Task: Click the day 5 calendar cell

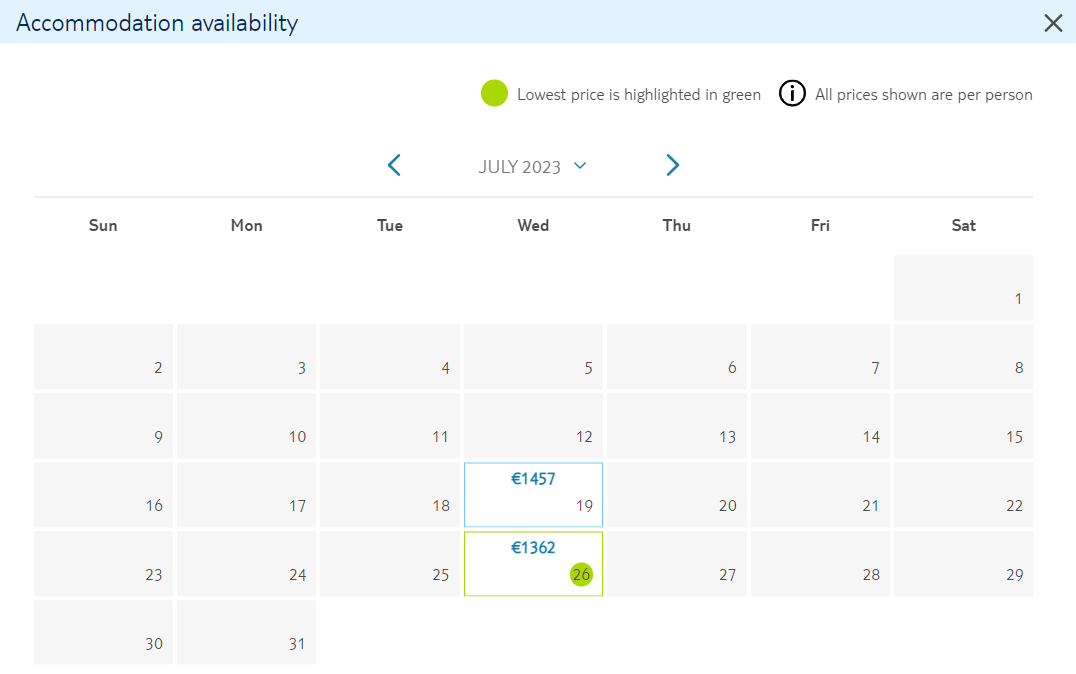Action: click(533, 357)
